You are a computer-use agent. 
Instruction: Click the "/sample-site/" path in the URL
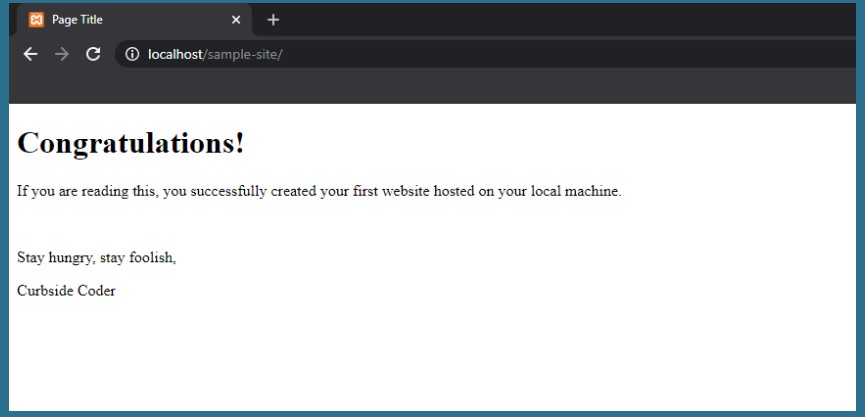pyautogui.click(x=242, y=54)
